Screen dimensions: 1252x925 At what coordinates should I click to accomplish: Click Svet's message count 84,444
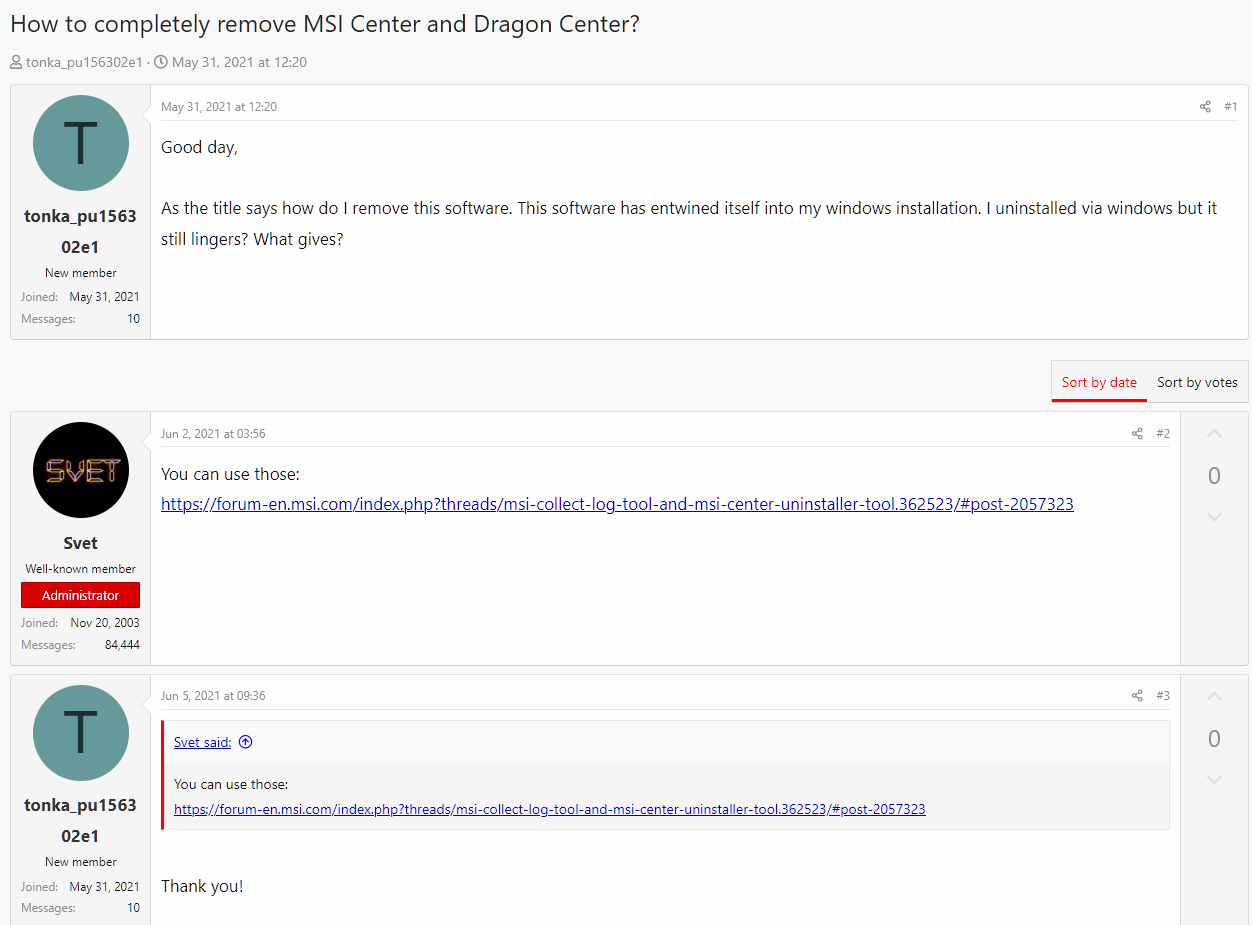(122, 645)
